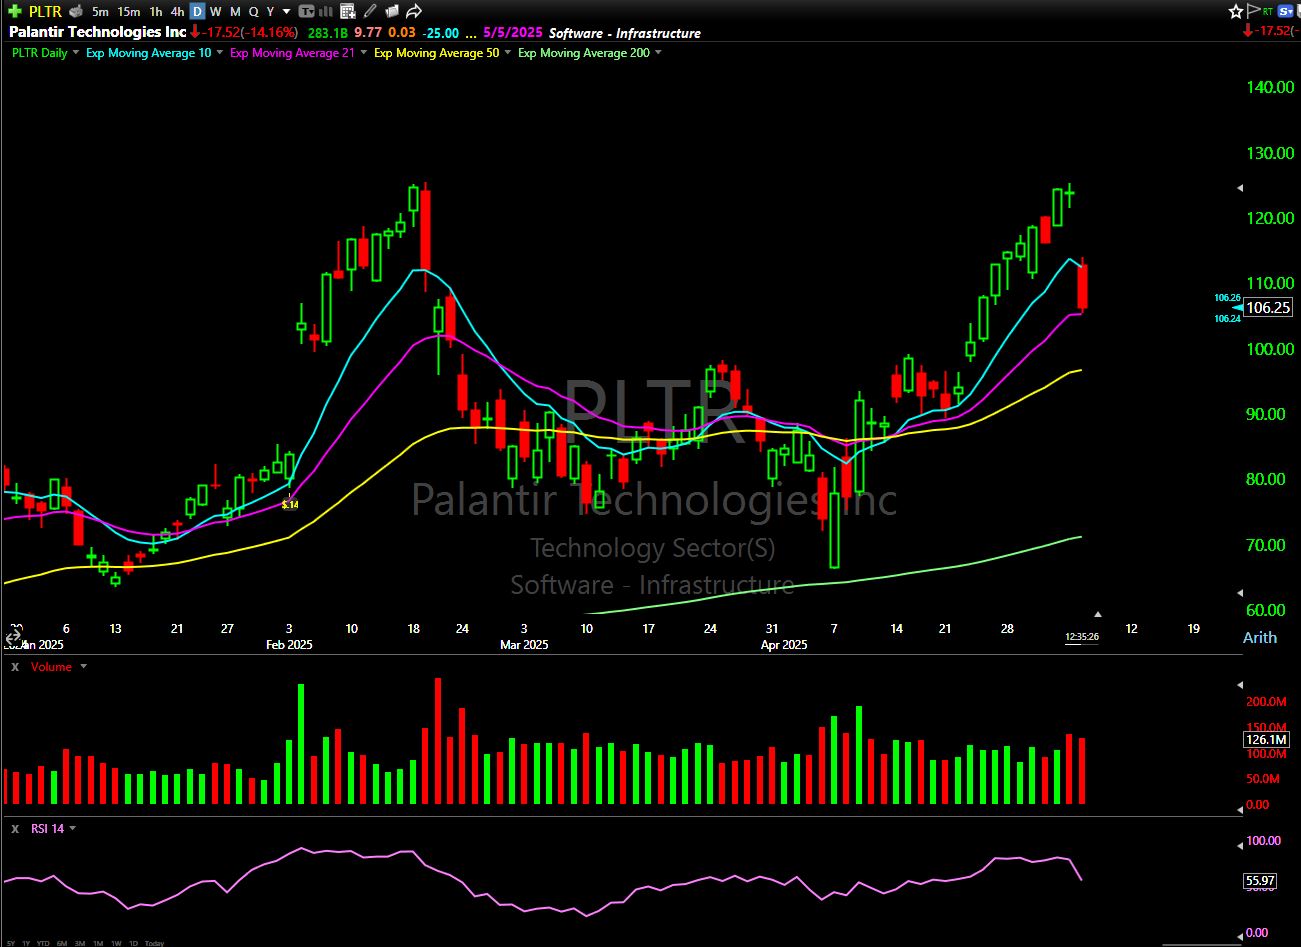This screenshot has width=1301, height=947.
Task: Click the -17.52 (-14.16%) price change
Action: click(245, 32)
